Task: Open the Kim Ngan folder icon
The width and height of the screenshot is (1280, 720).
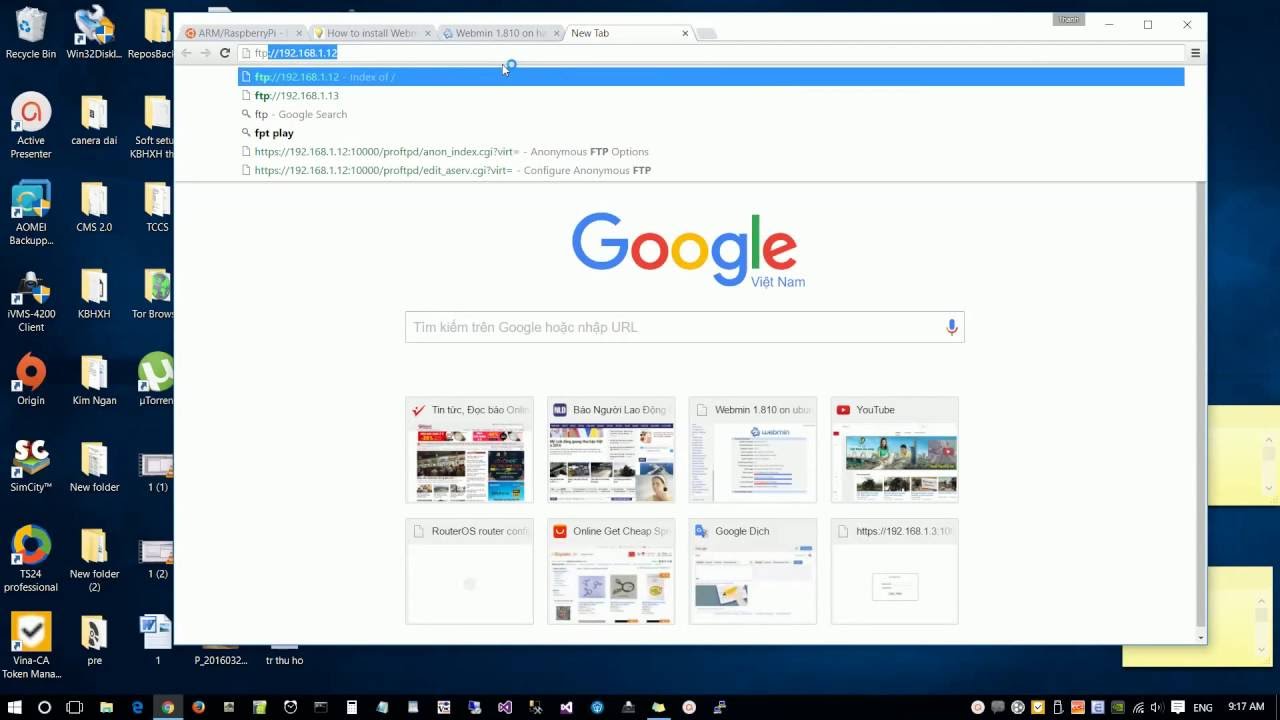Action: 94,380
